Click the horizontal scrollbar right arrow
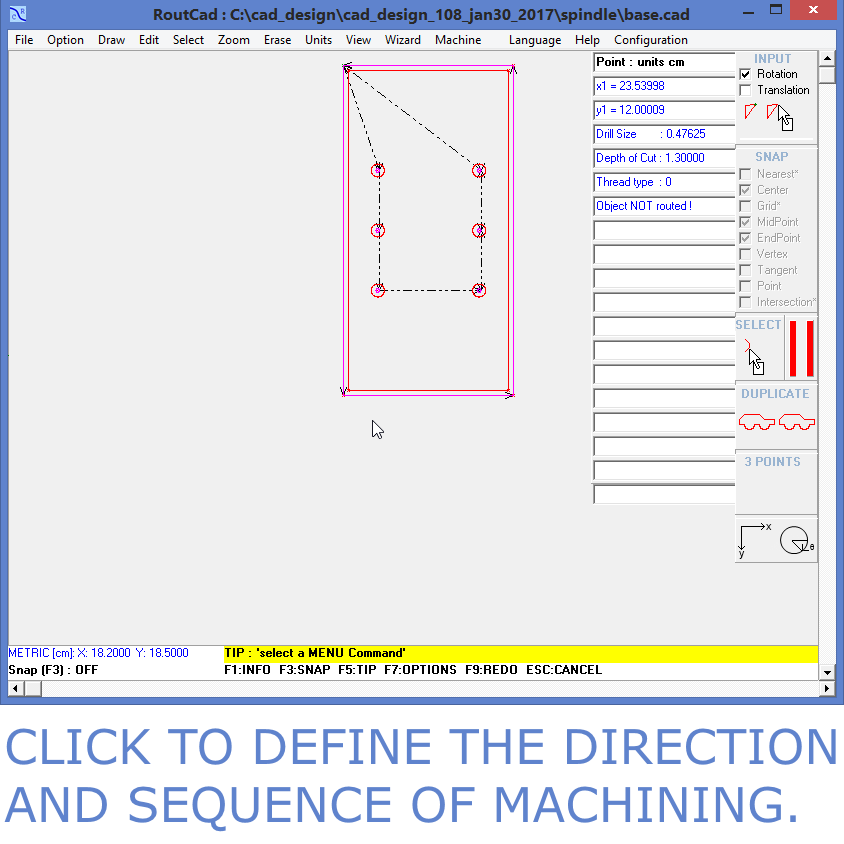Viewport: 844px width, 844px height. [827, 688]
